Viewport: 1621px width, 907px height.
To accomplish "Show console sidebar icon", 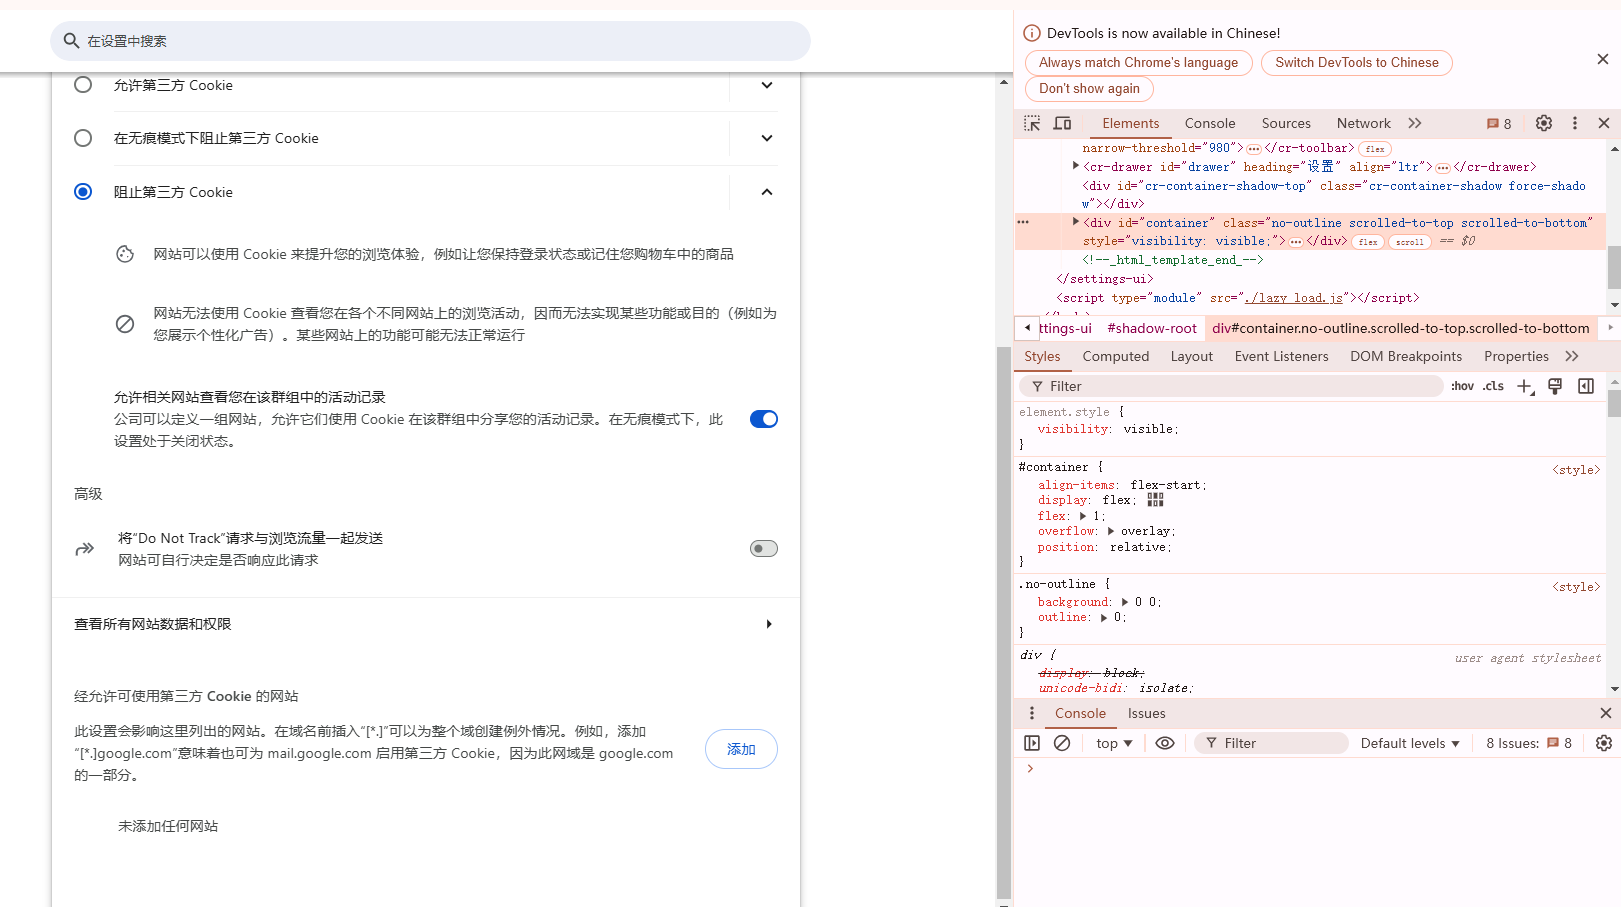I will coord(1032,743).
